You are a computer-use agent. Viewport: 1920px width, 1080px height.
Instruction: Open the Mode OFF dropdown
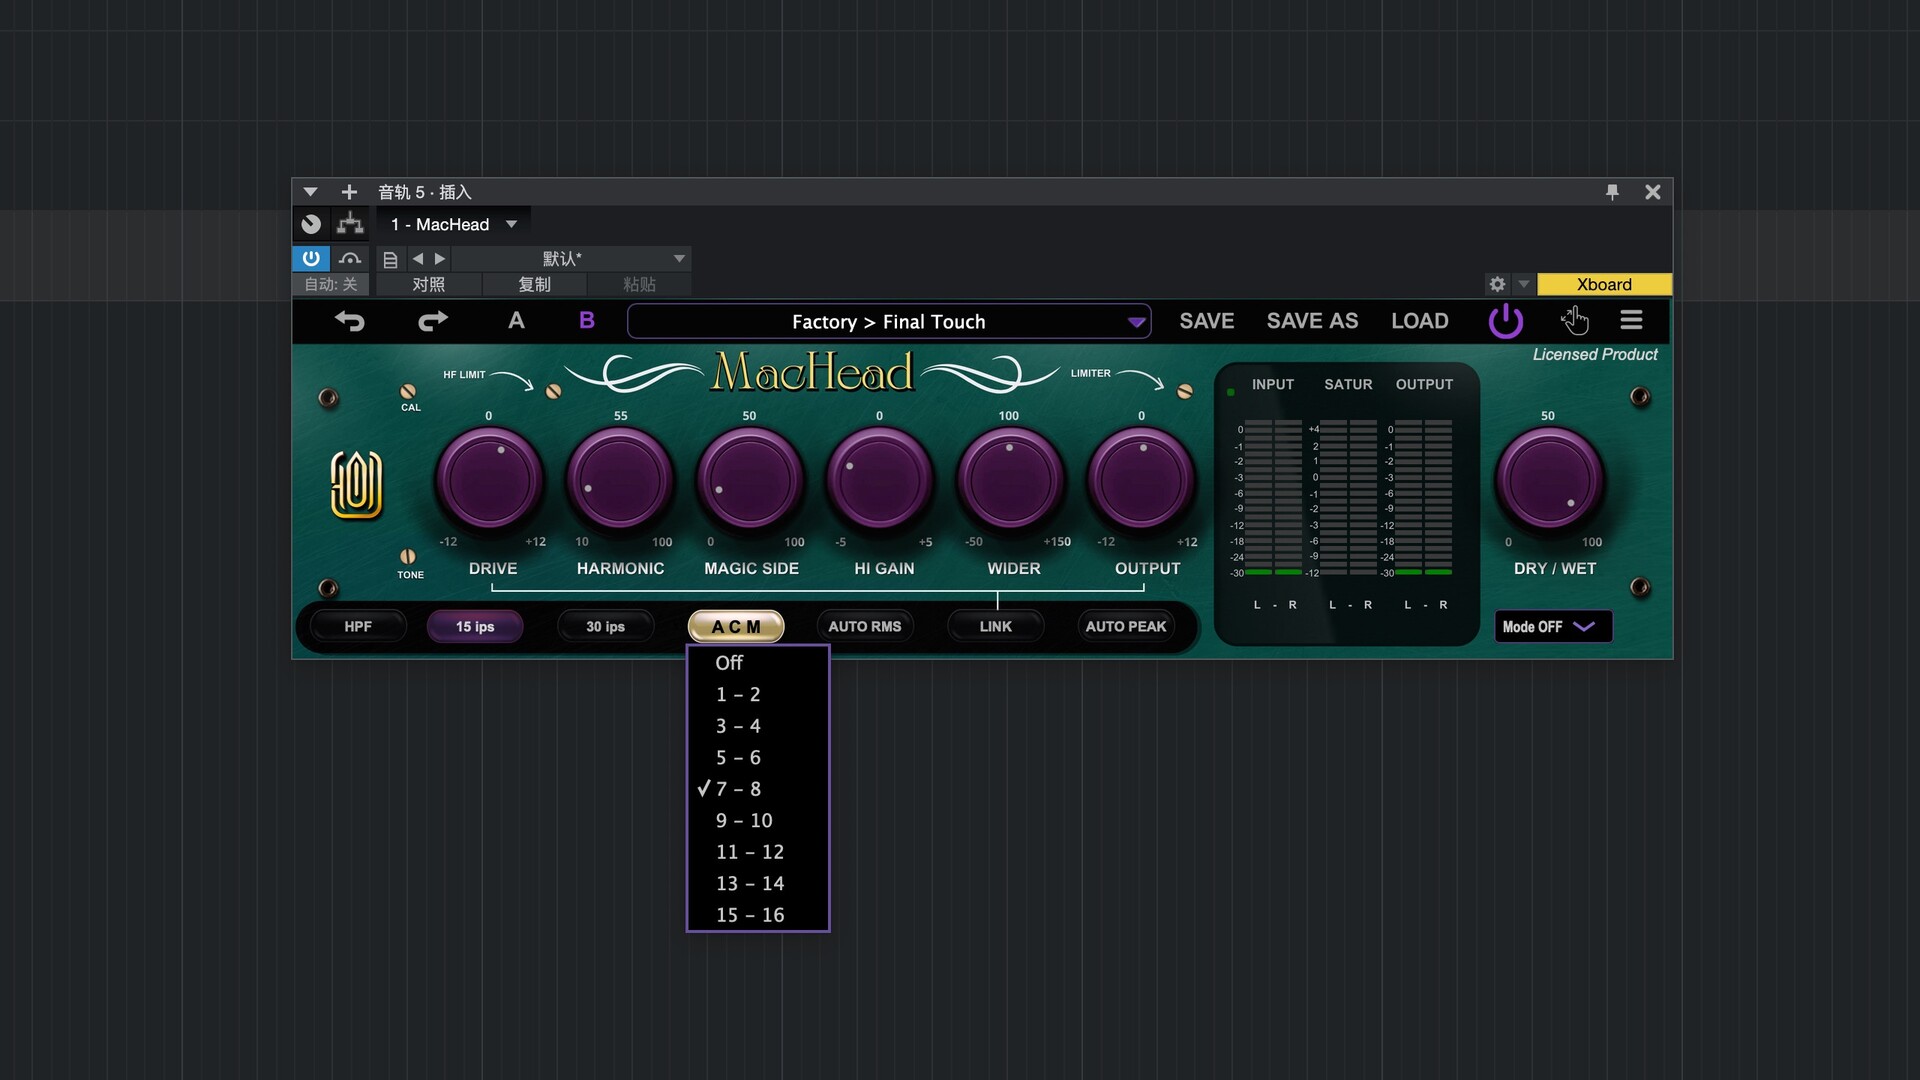click(x=1552, y=627)
